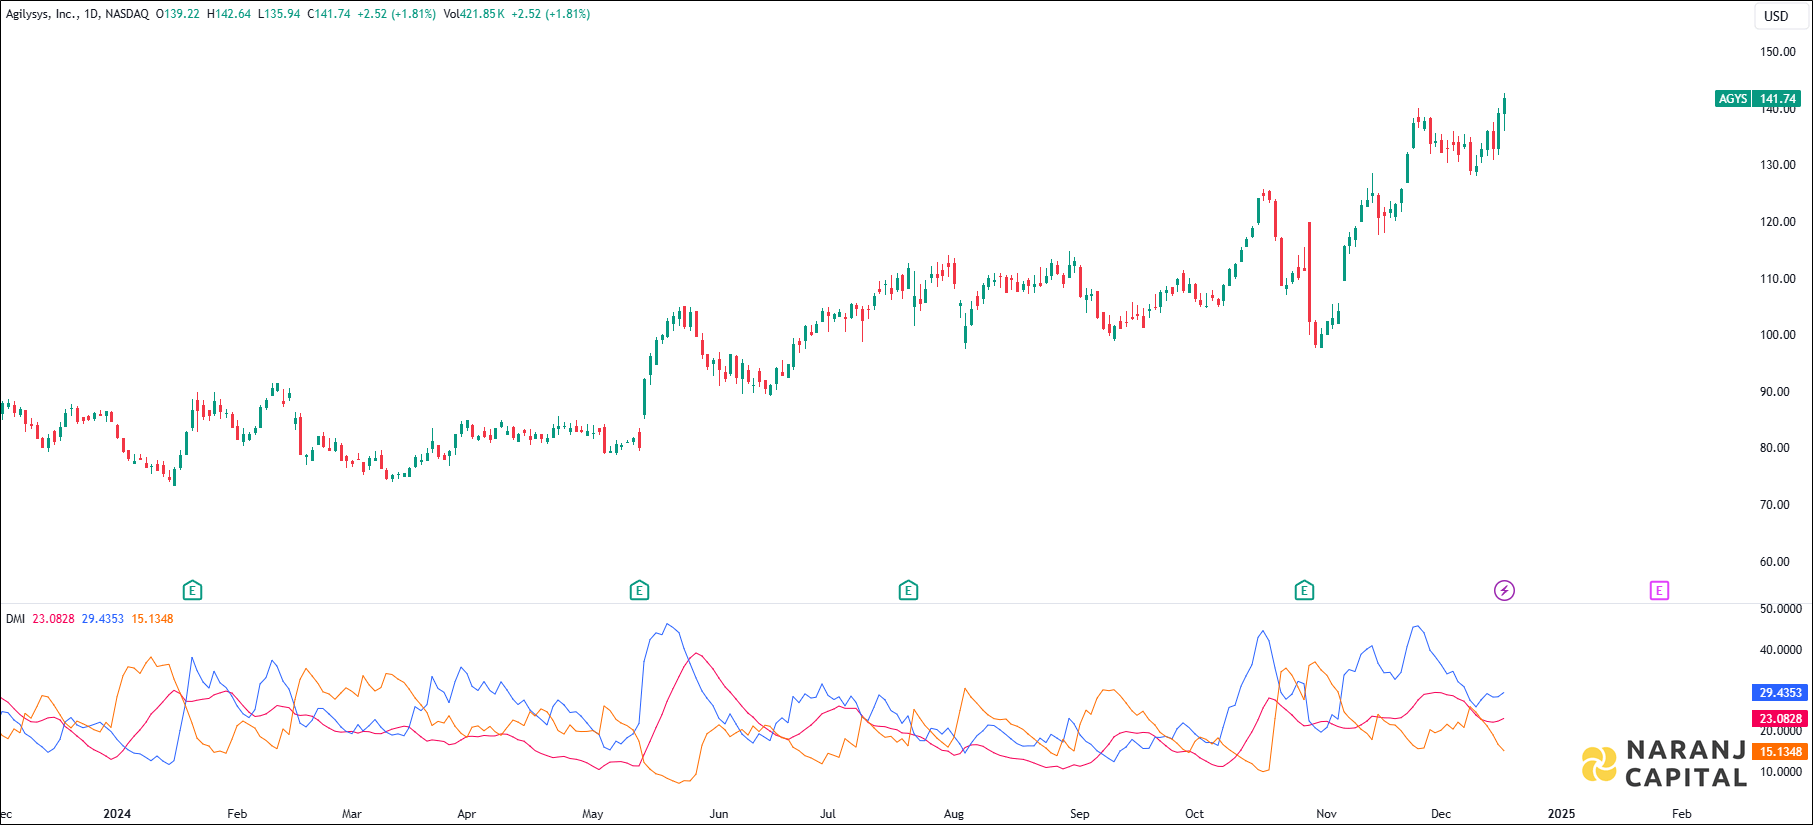Click the Apr label on time axis
1813x825 pixels.
click(467, 814)
